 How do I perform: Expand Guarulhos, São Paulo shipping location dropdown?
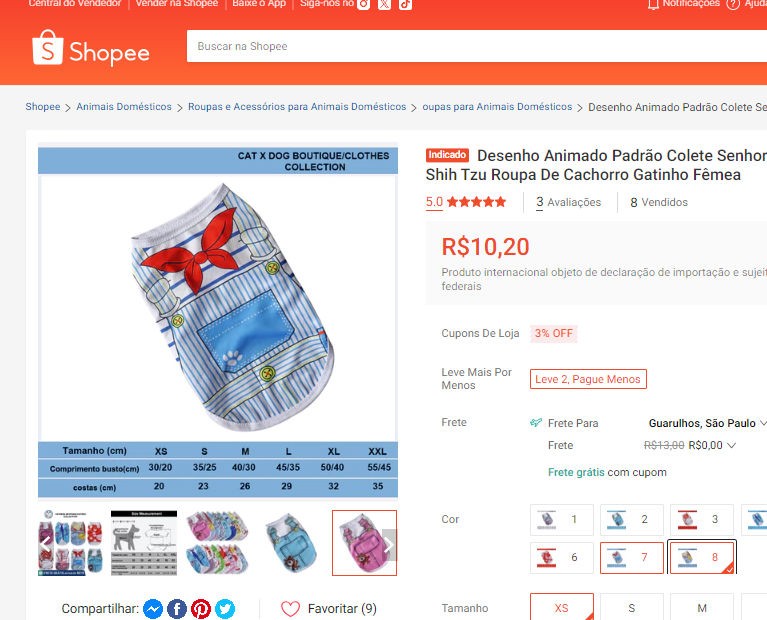click(707, 423)
